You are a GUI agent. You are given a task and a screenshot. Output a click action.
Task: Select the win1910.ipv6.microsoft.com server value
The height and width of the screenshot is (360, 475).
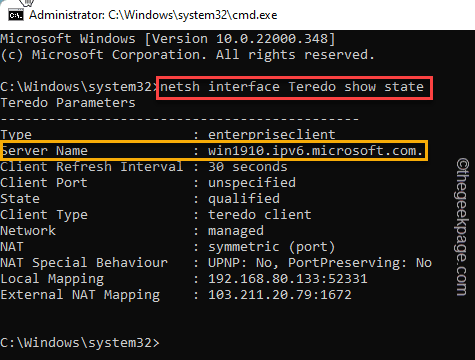(x=315, y=151)
